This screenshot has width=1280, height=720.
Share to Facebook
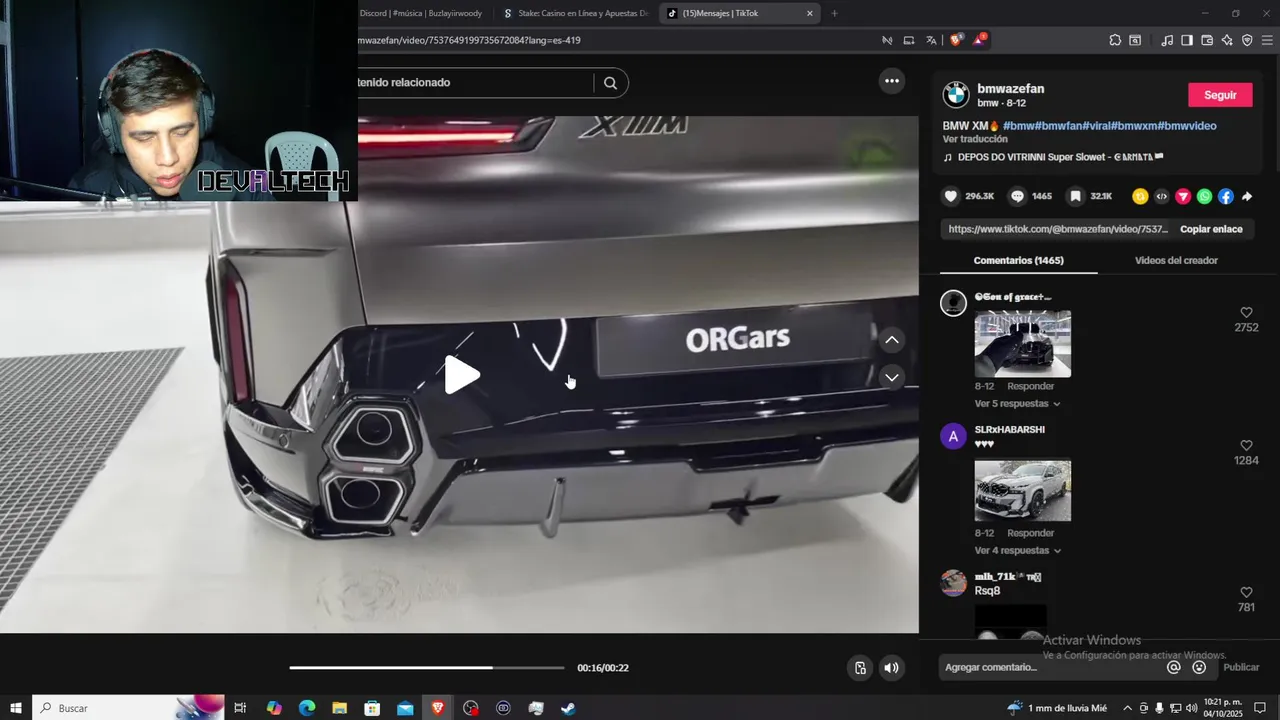(x=1226, y=196)
